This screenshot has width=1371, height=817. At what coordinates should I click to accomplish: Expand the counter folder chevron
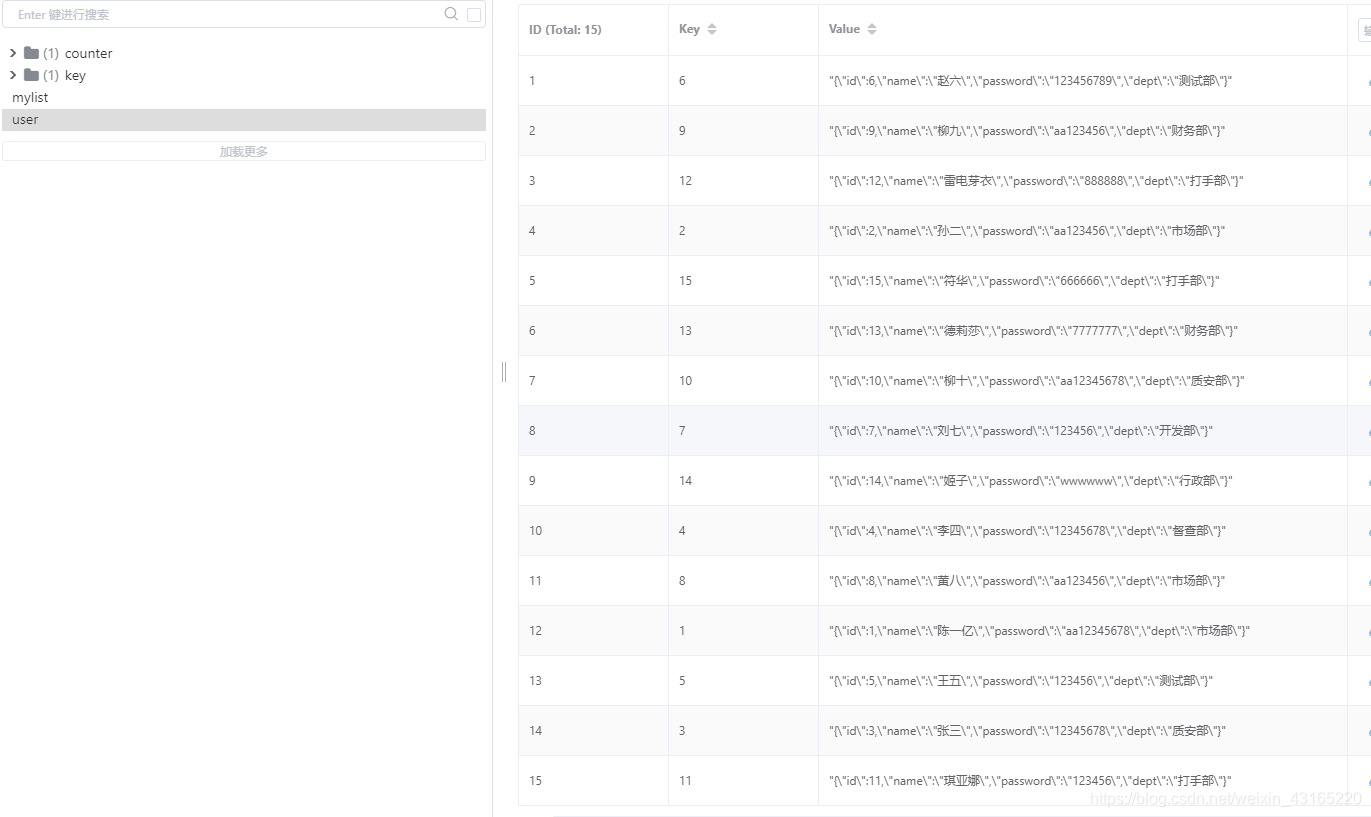[x=13, y=53]
